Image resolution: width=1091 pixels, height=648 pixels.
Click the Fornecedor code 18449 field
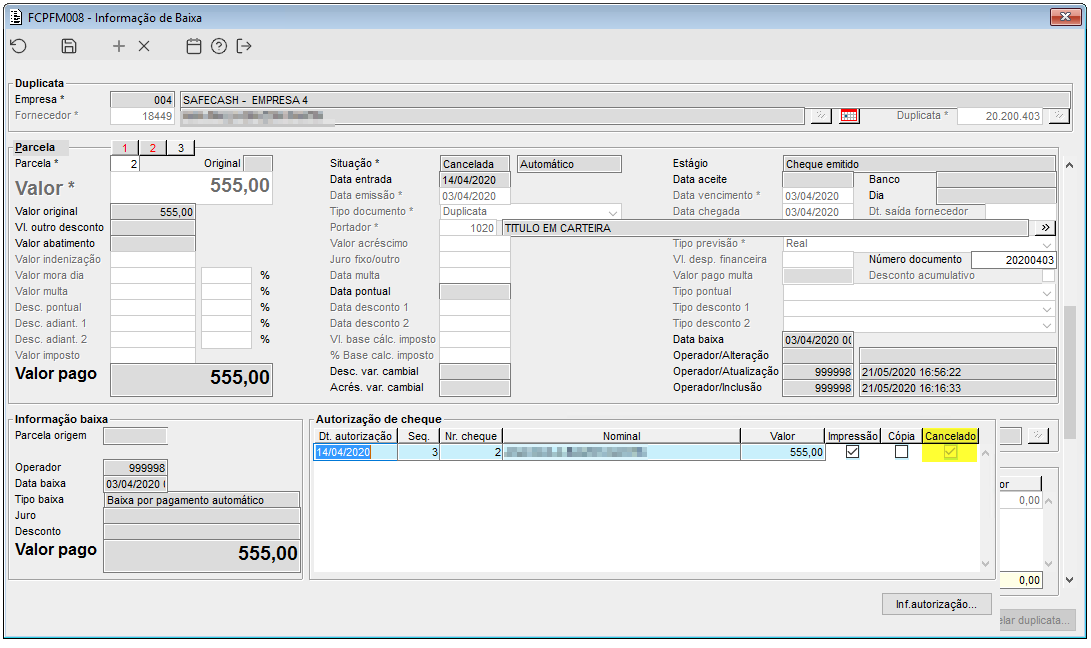coord(143,116)
